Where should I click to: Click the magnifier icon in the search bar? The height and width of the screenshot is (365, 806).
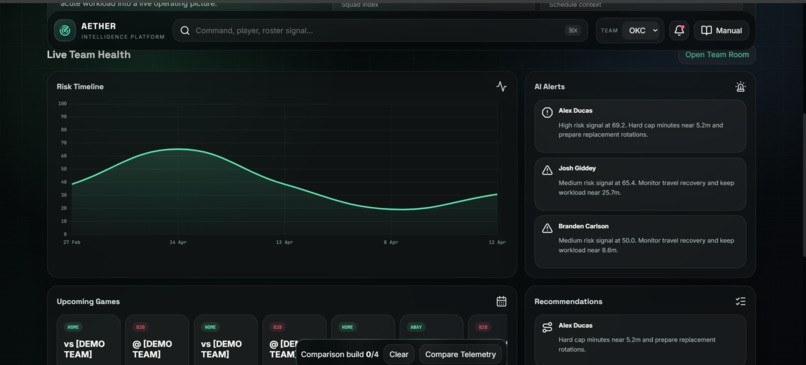click(x=185, y=31)
